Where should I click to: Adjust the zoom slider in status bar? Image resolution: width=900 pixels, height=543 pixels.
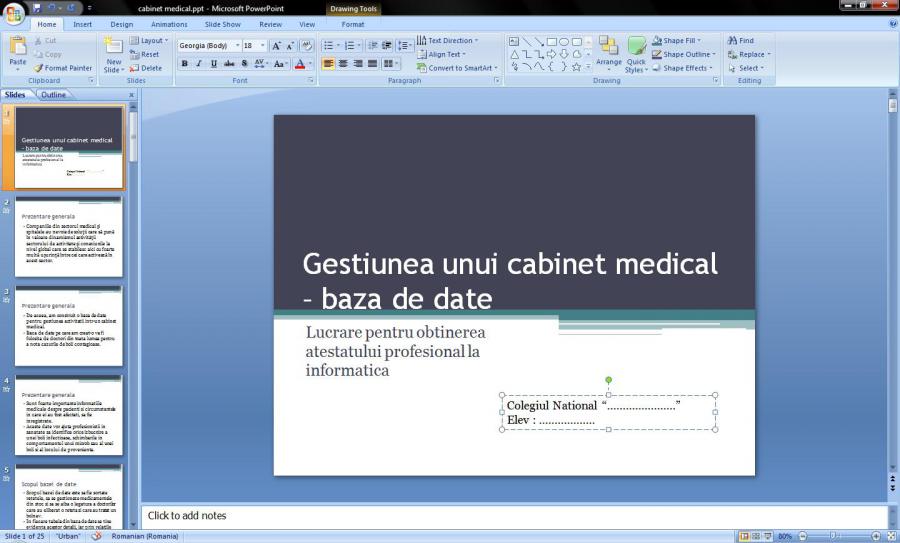click(x=832, y=536)
